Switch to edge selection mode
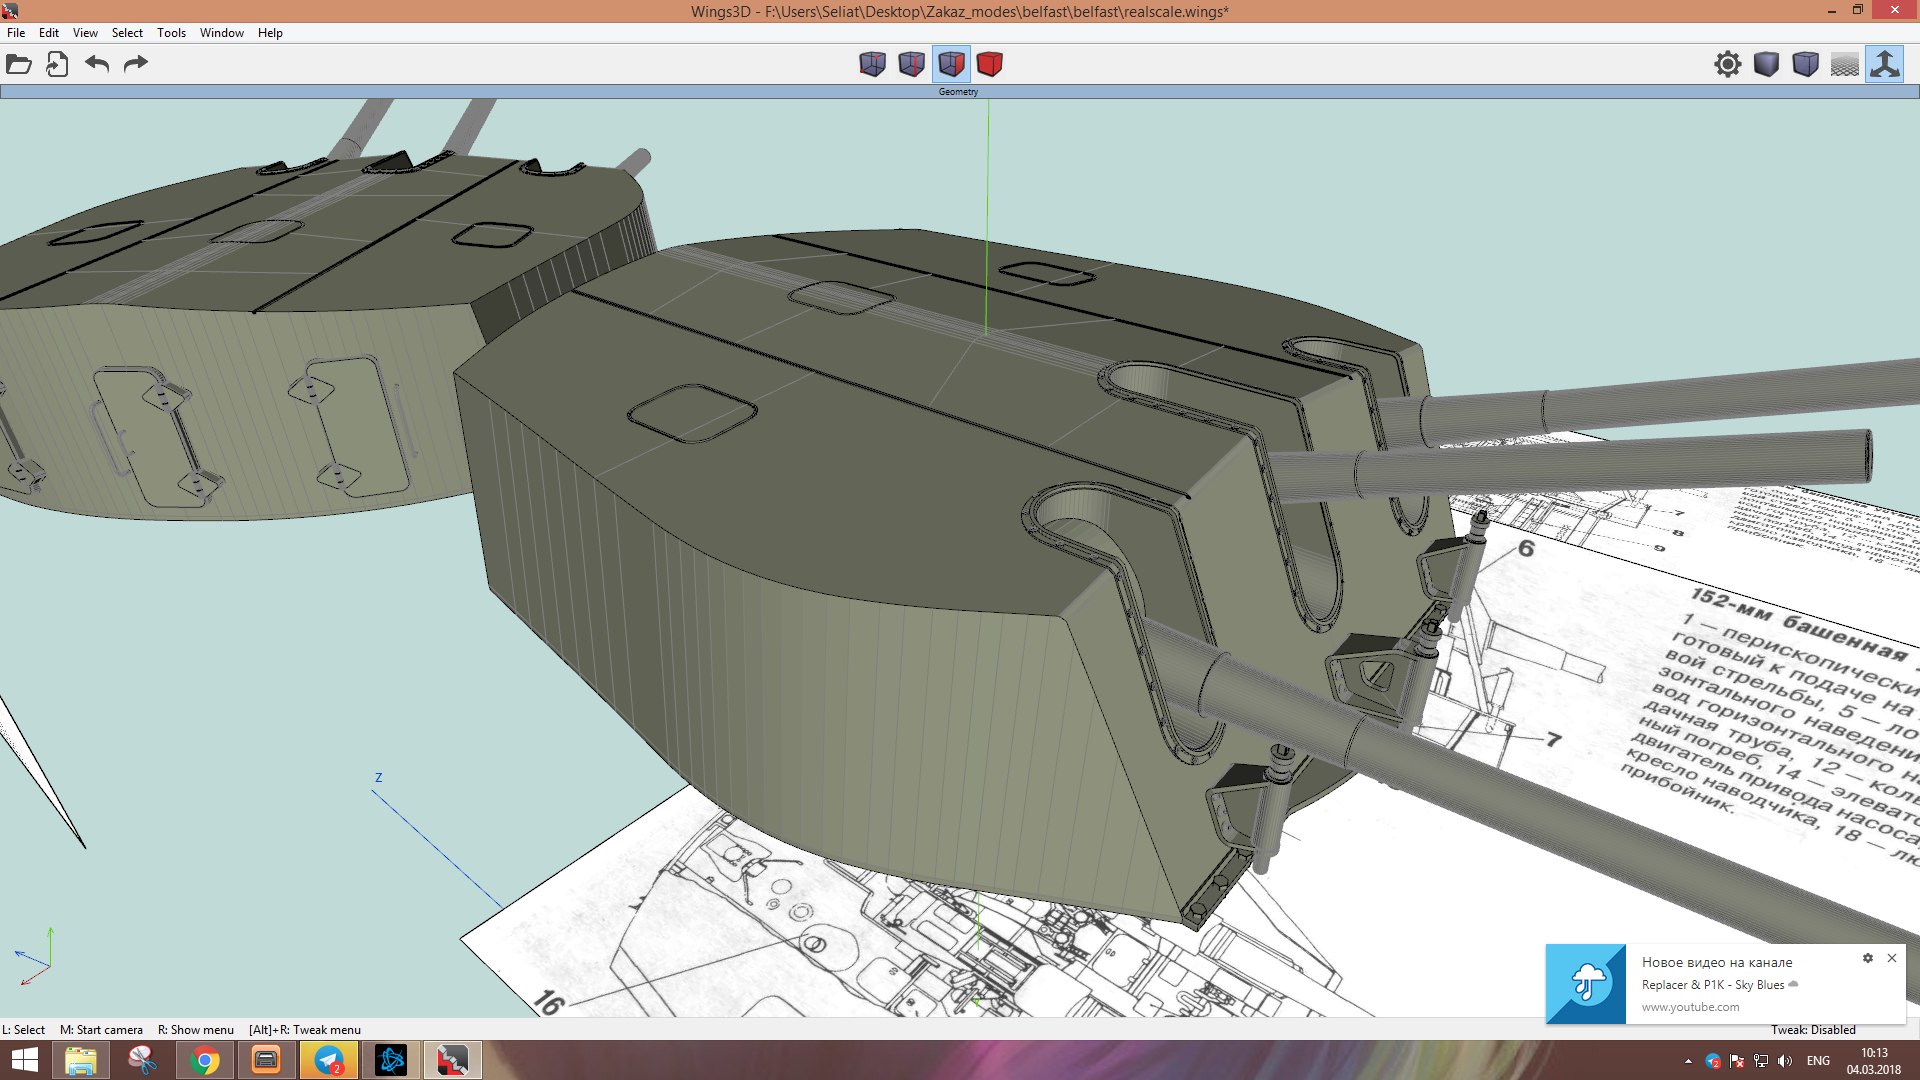1920x1080 pixels. pos(911,64)
